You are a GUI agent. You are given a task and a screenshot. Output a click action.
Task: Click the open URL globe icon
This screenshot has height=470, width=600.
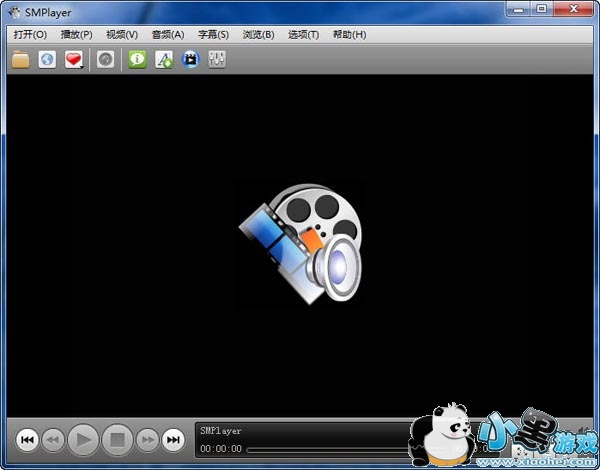click(47, 60)
